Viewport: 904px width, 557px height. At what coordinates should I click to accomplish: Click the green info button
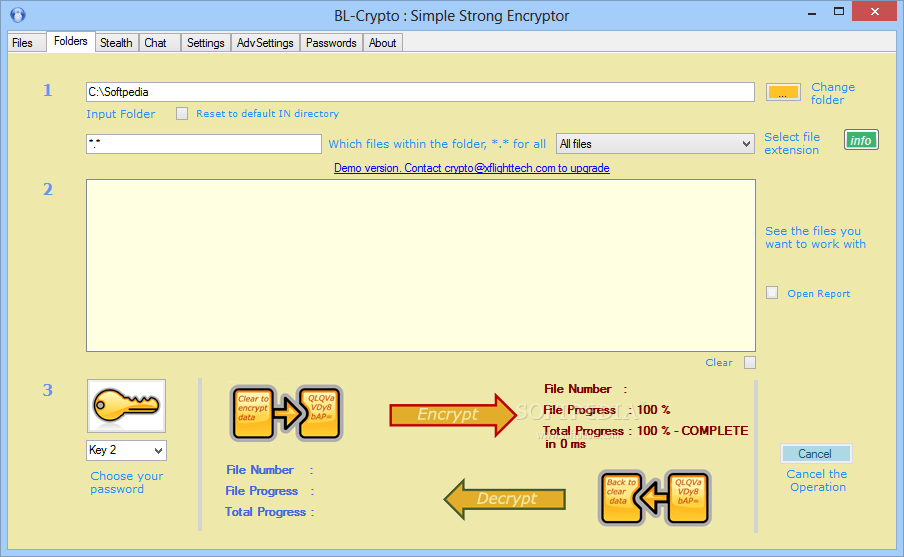861,140
